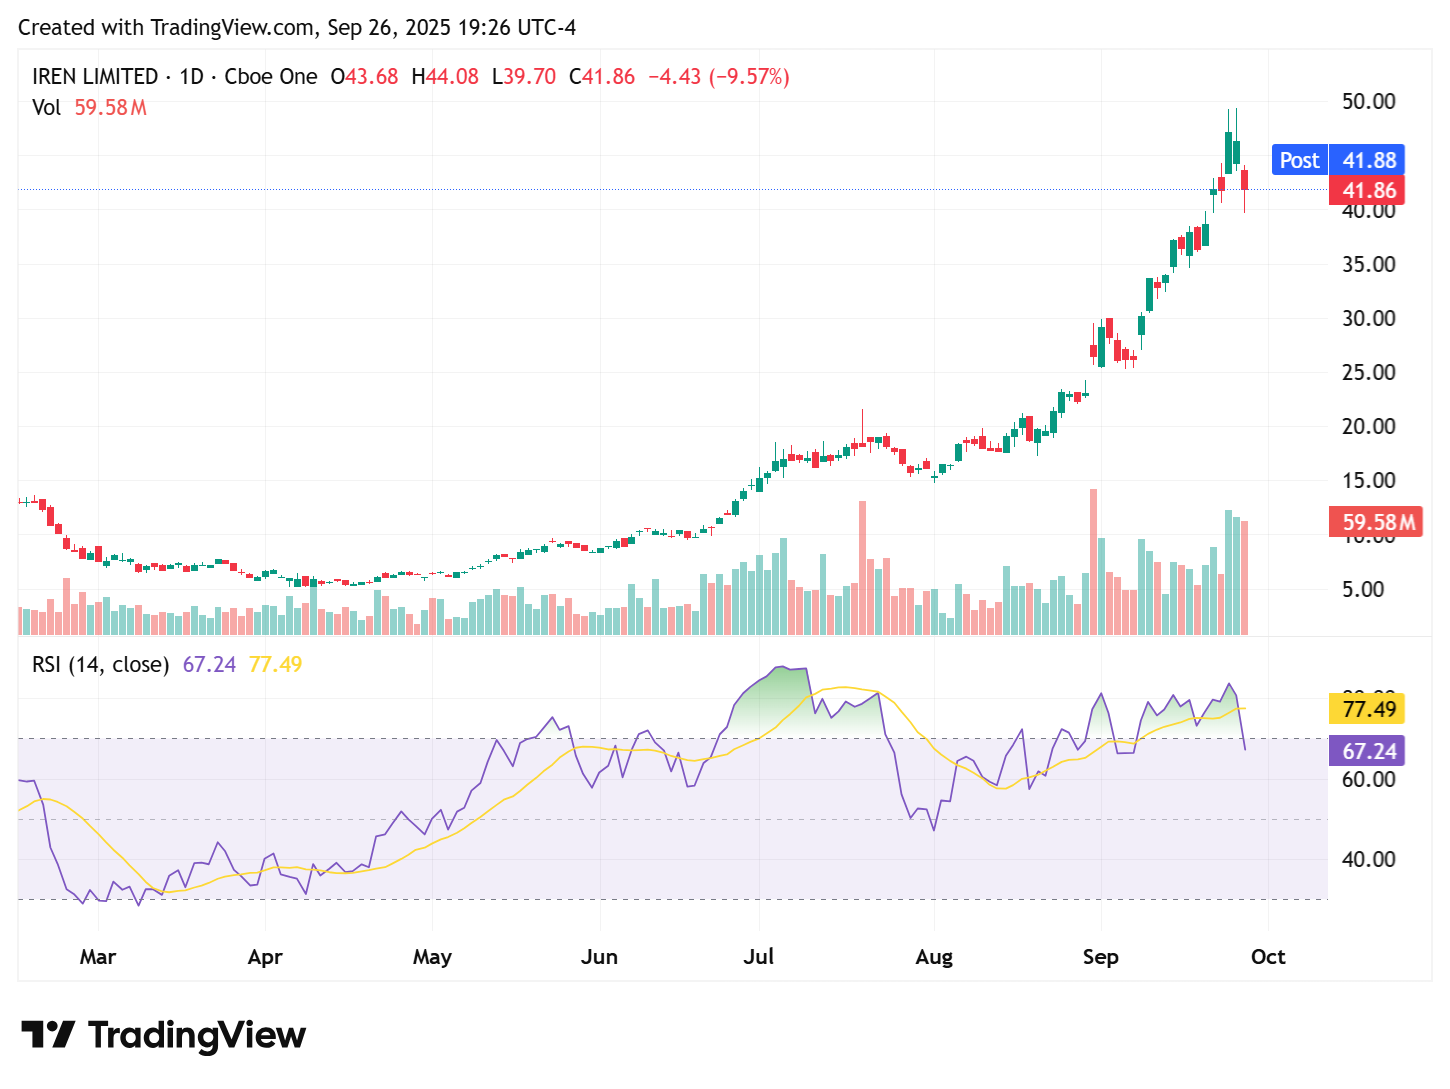This screenshot has width=1450, height=1089.
Task: Click the TradingView logo at bottom left
Action: (166, 1035)
